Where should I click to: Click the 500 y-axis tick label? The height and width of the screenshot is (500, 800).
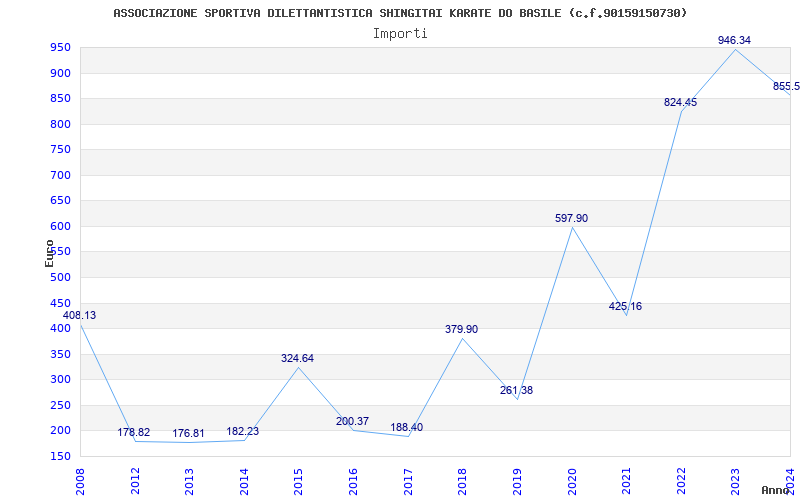coord(60,278)
